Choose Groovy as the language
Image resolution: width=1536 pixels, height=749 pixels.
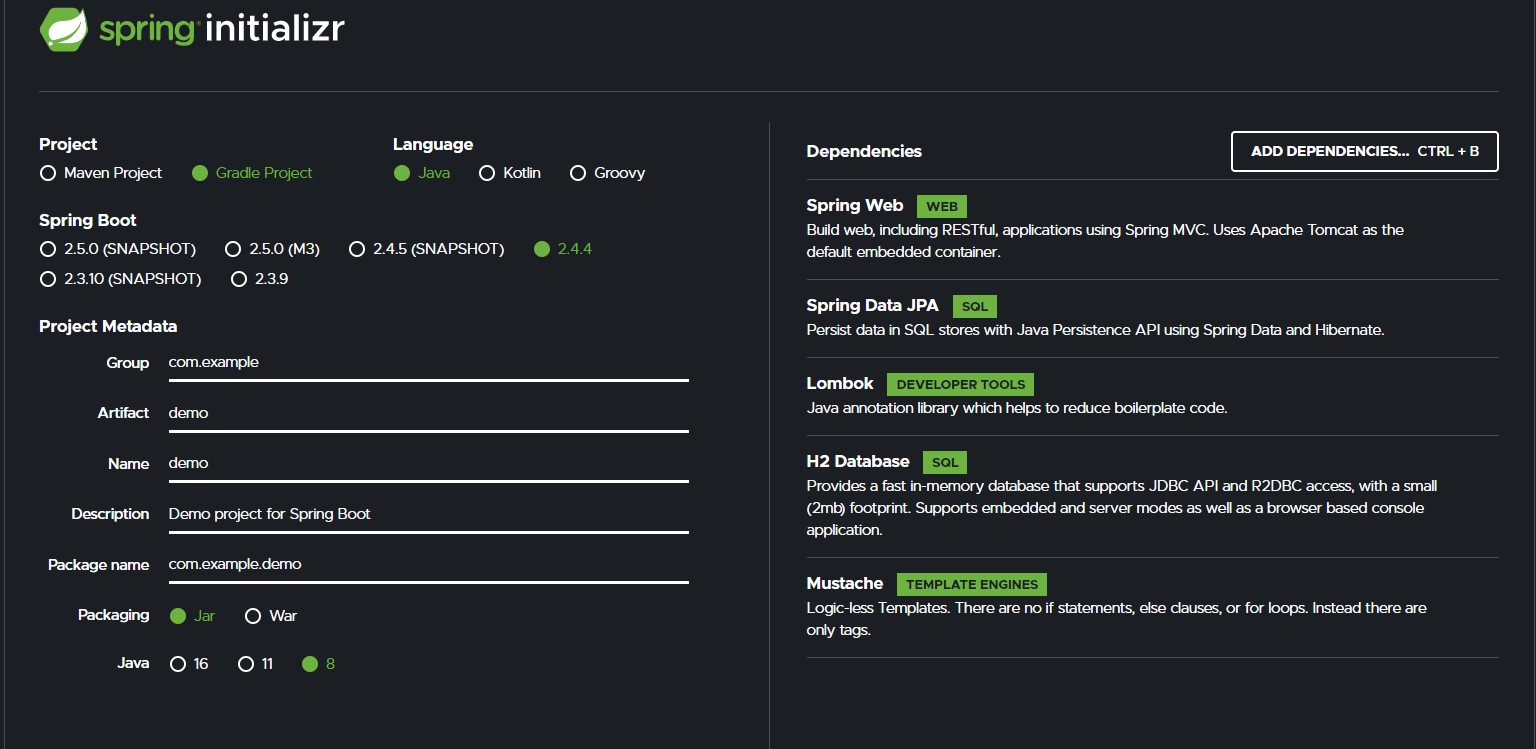pos(578,173)
